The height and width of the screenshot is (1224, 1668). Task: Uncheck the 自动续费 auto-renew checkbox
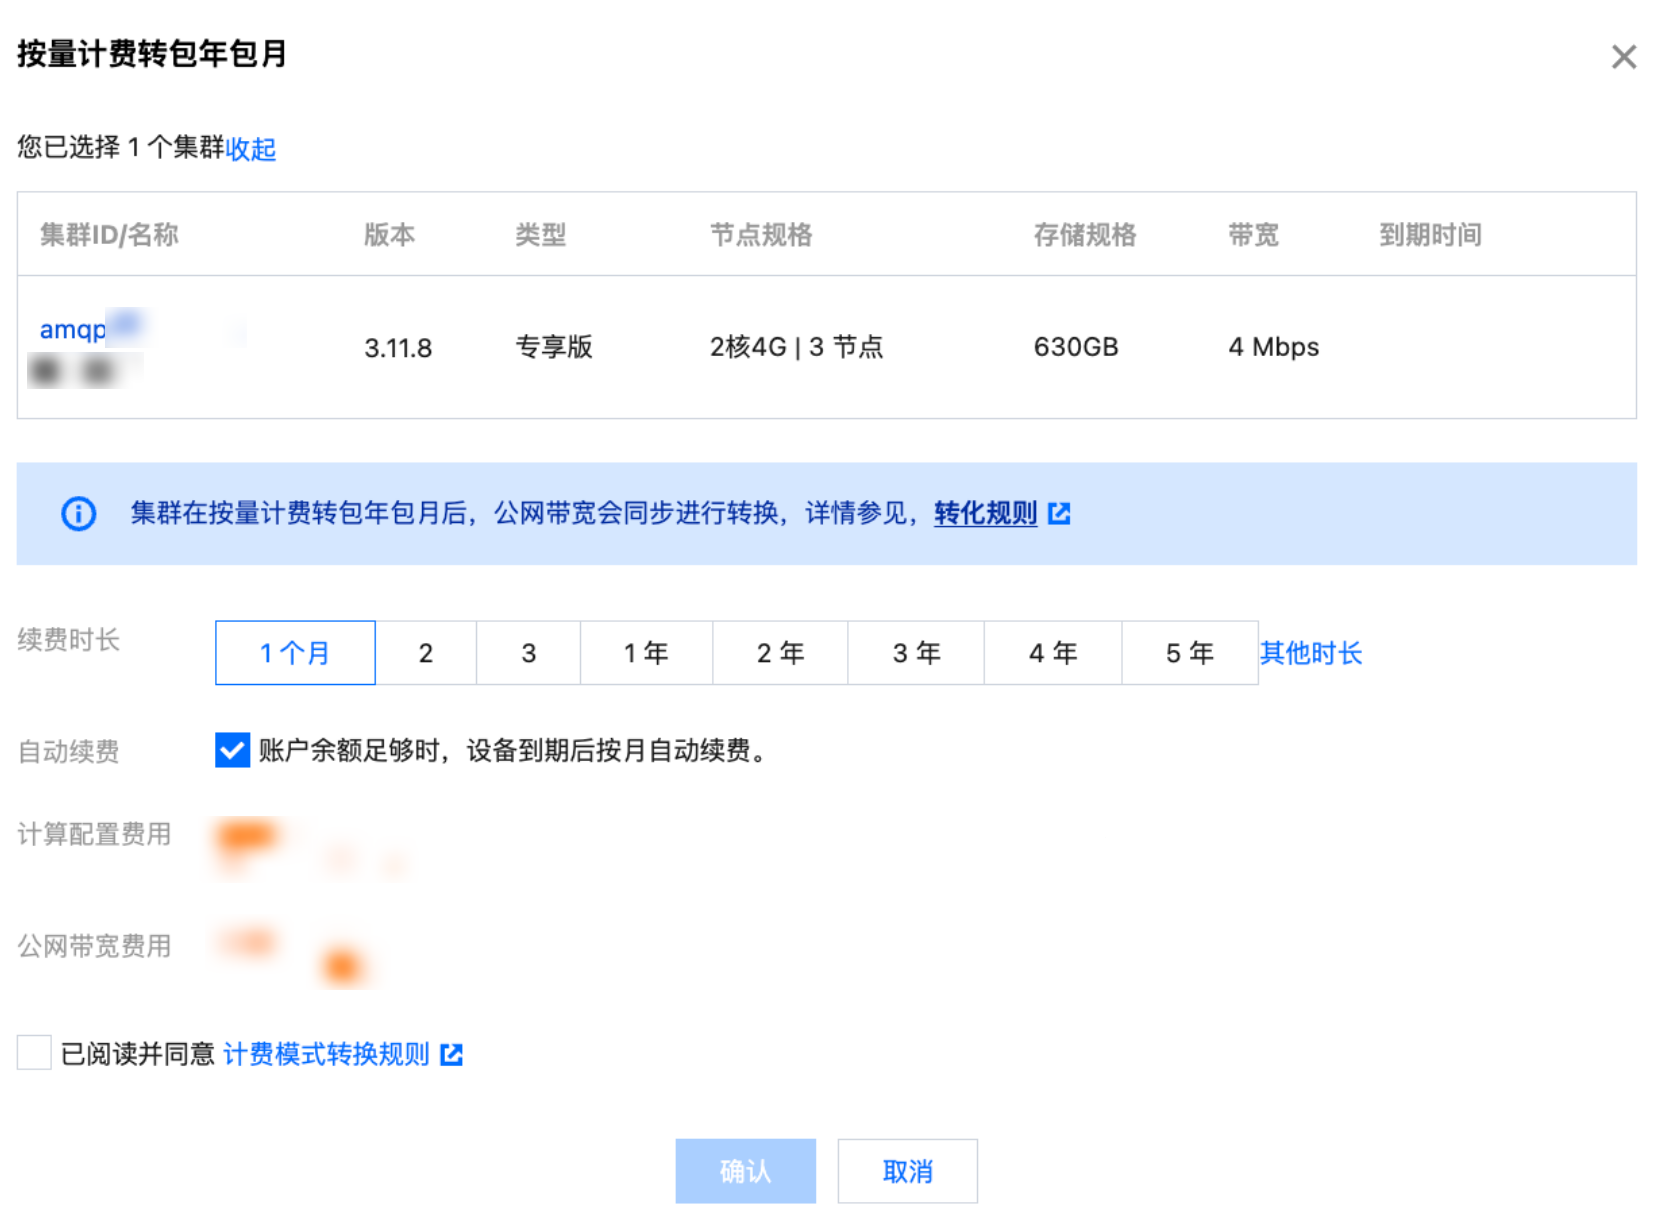pos(232,750)
